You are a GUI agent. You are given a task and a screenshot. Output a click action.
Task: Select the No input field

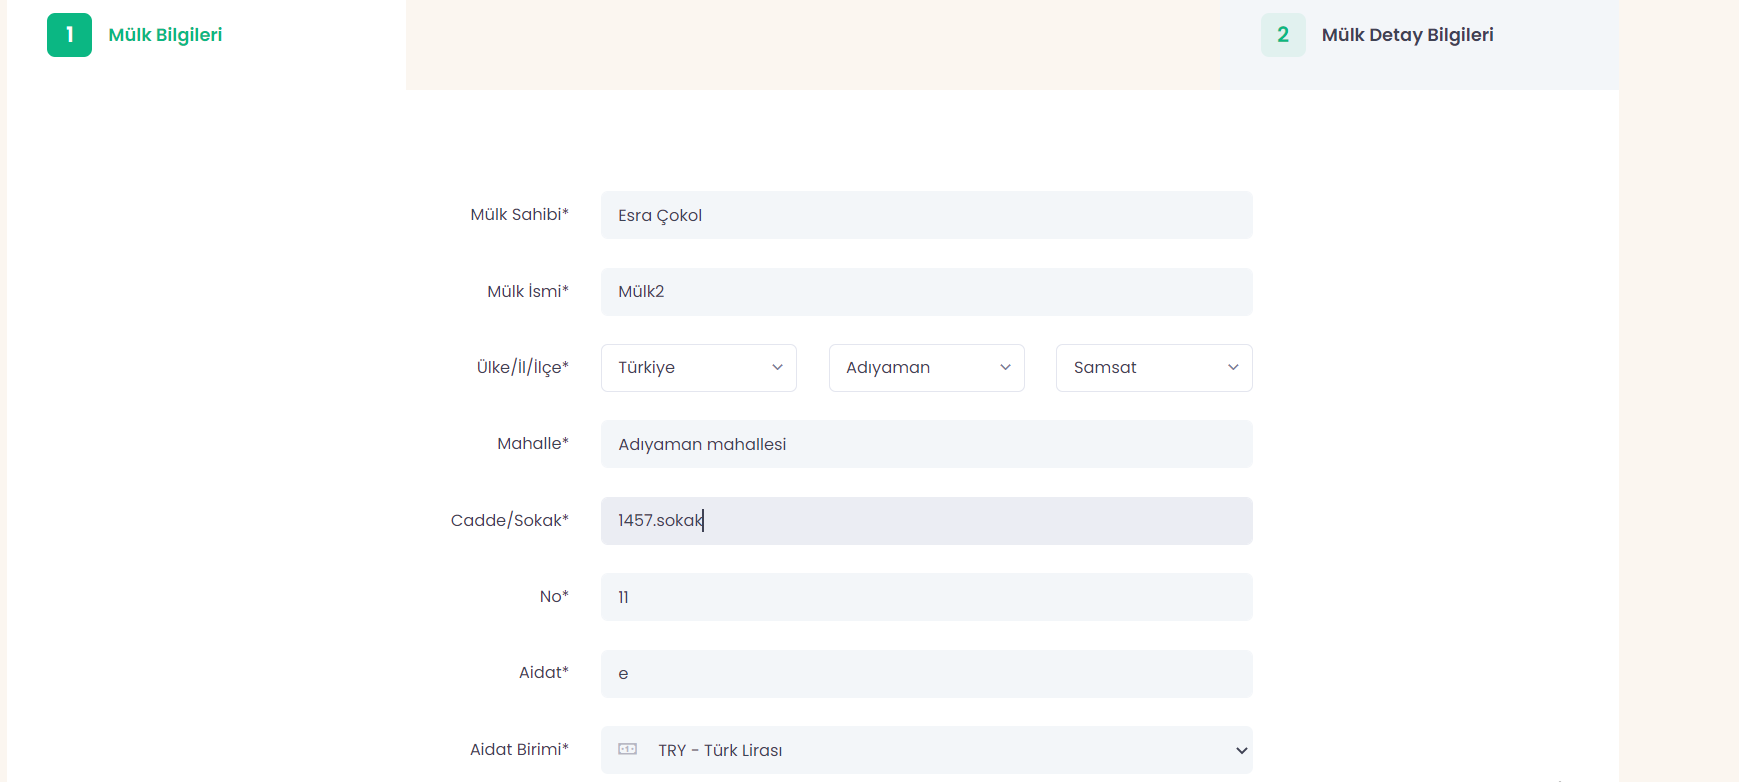(x=926, y=597)
